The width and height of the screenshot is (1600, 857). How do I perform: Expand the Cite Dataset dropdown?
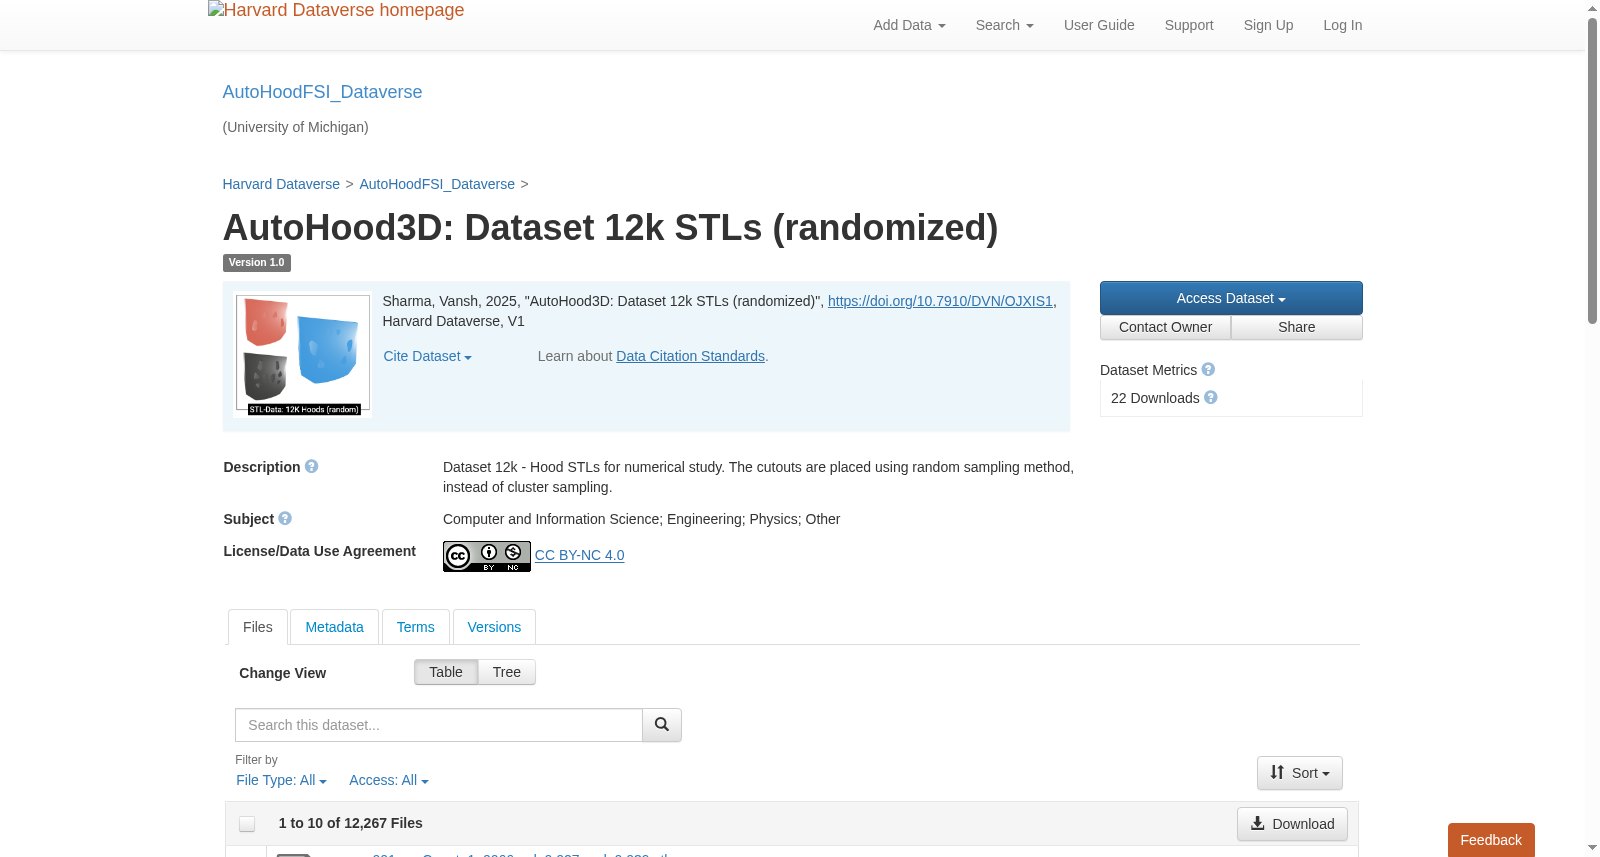[428, 357]
